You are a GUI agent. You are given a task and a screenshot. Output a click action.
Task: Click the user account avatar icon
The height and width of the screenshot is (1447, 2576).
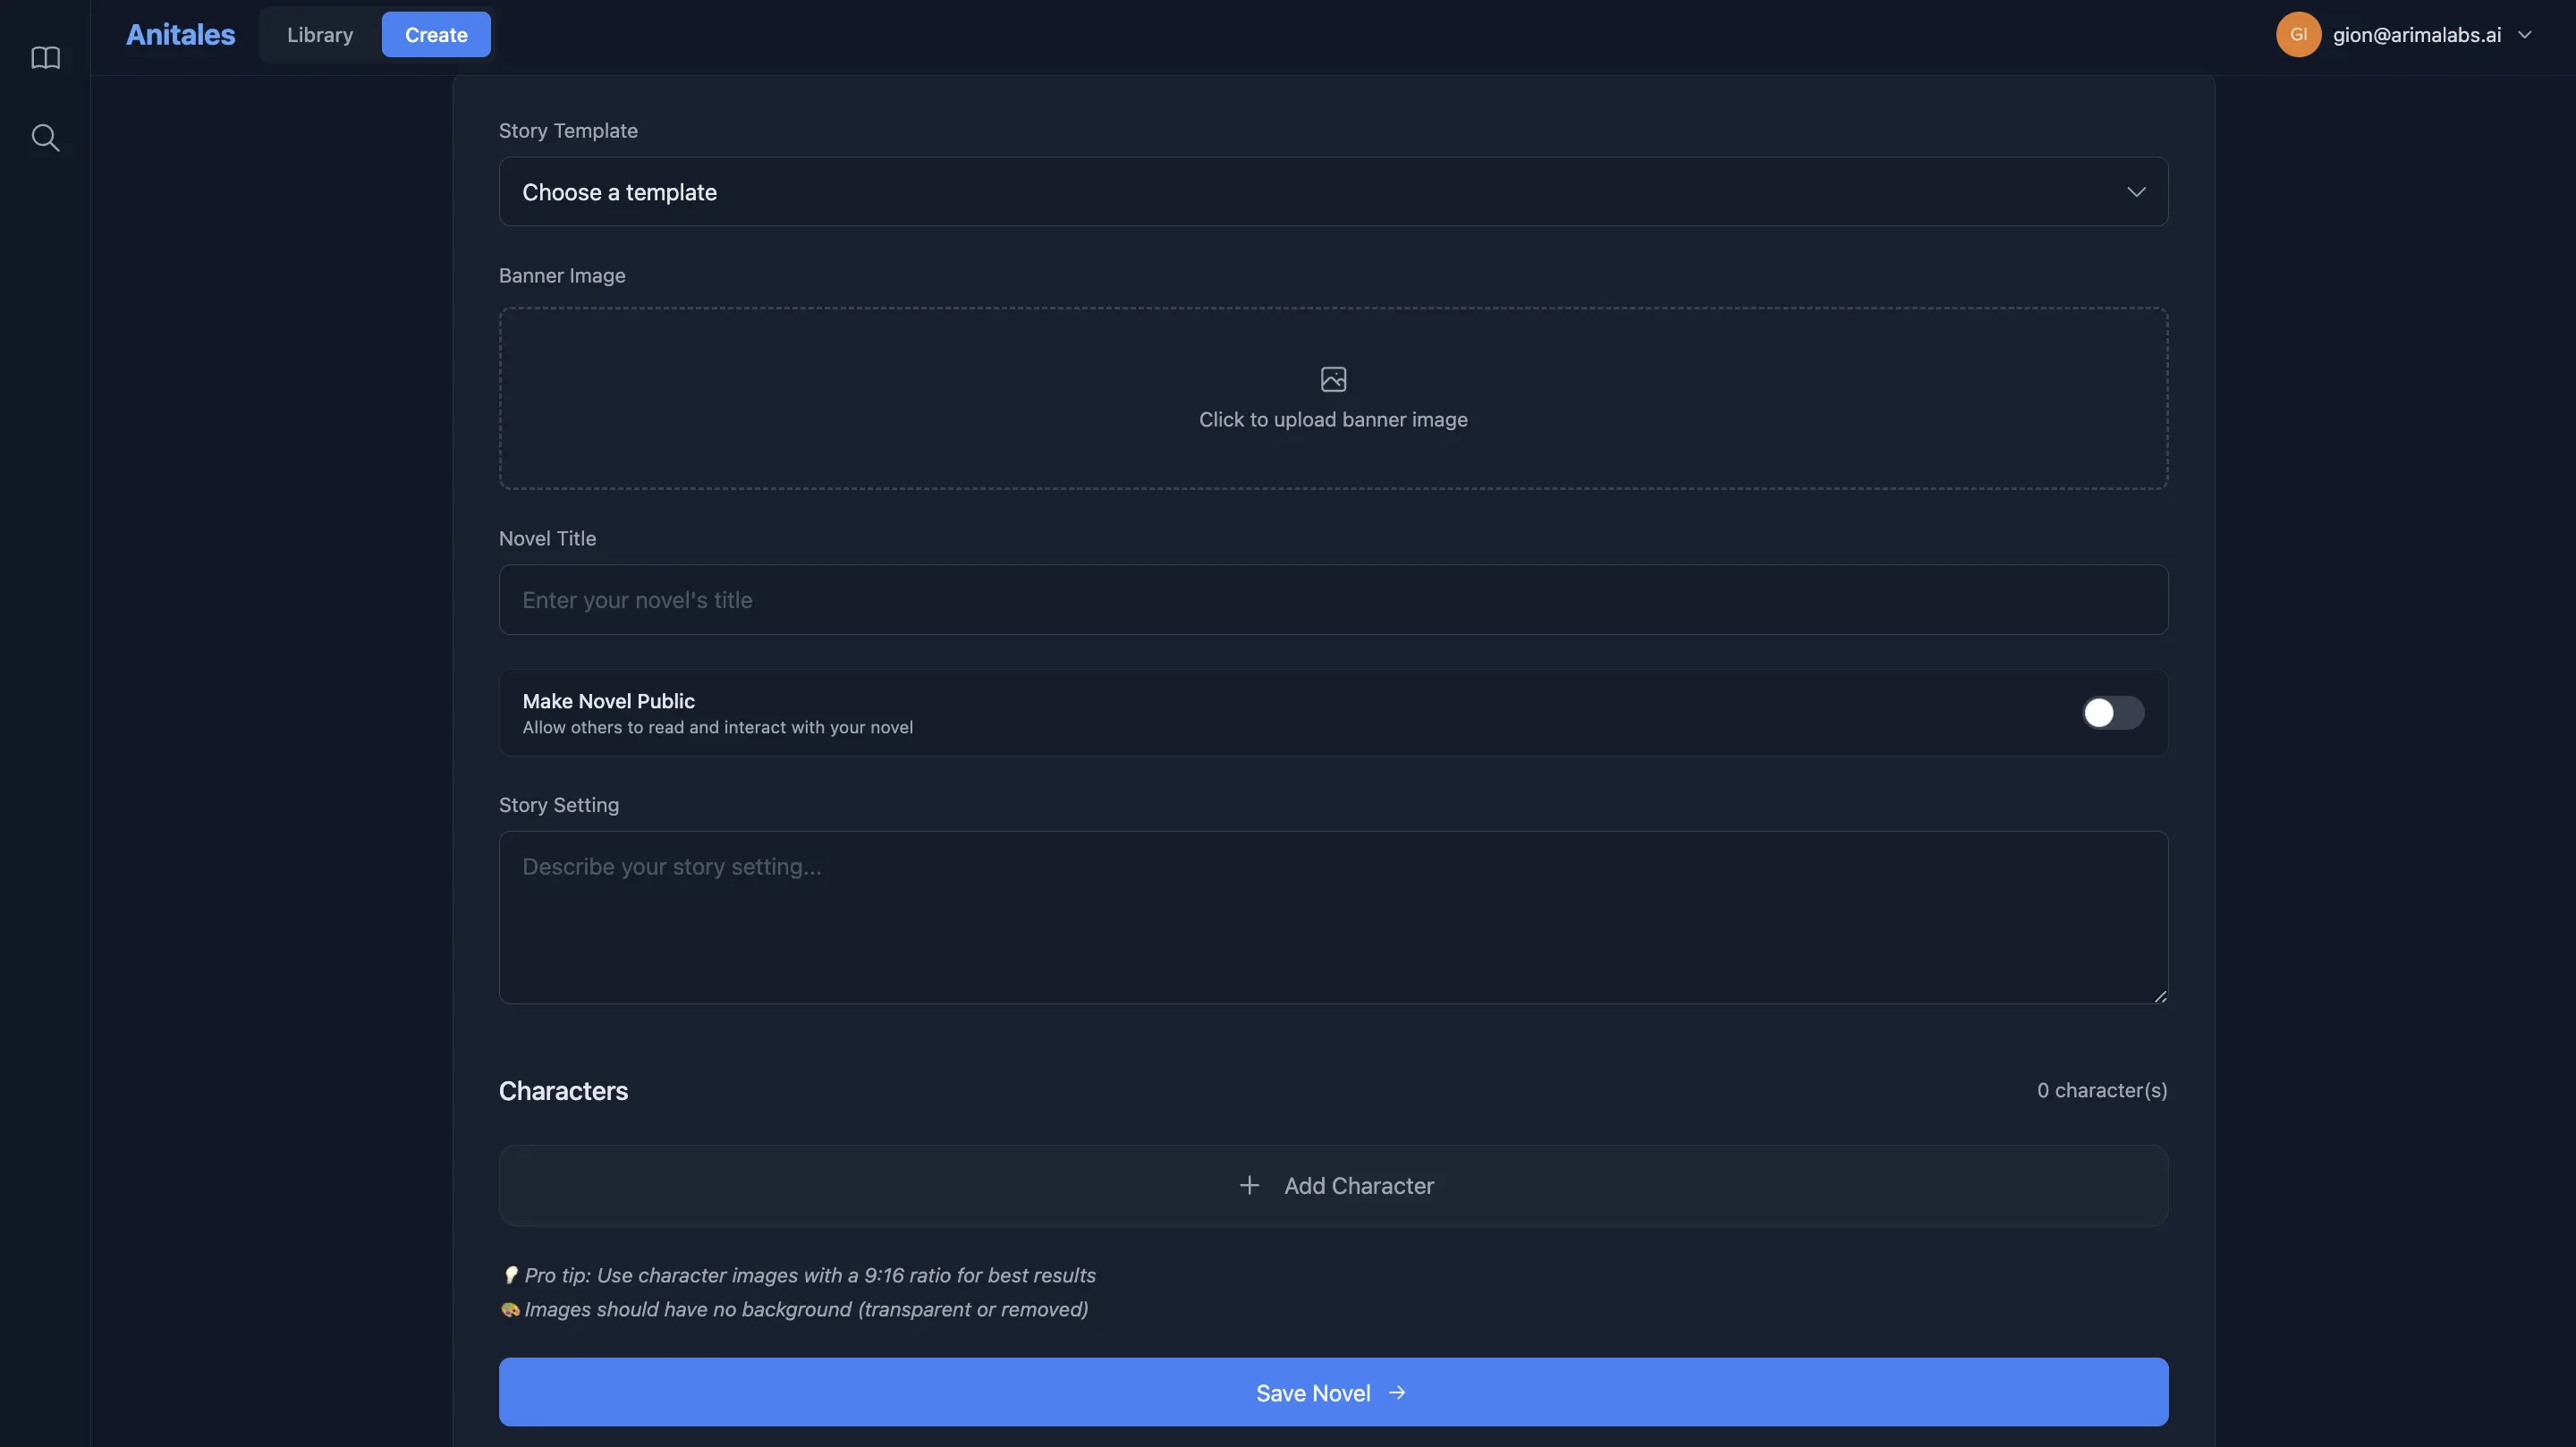coord(2298,34)
